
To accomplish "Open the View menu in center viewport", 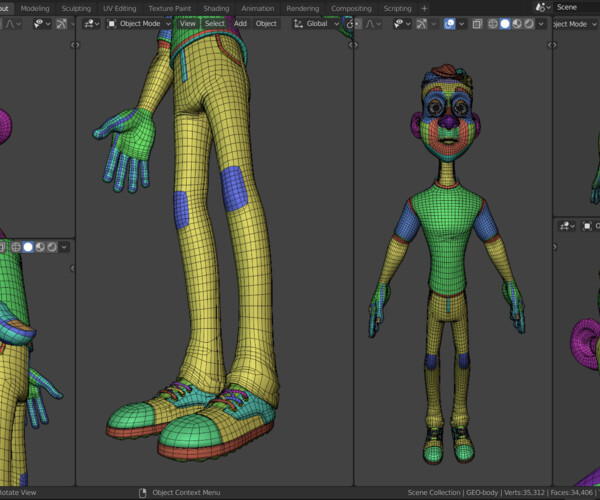I will (188, 23).
